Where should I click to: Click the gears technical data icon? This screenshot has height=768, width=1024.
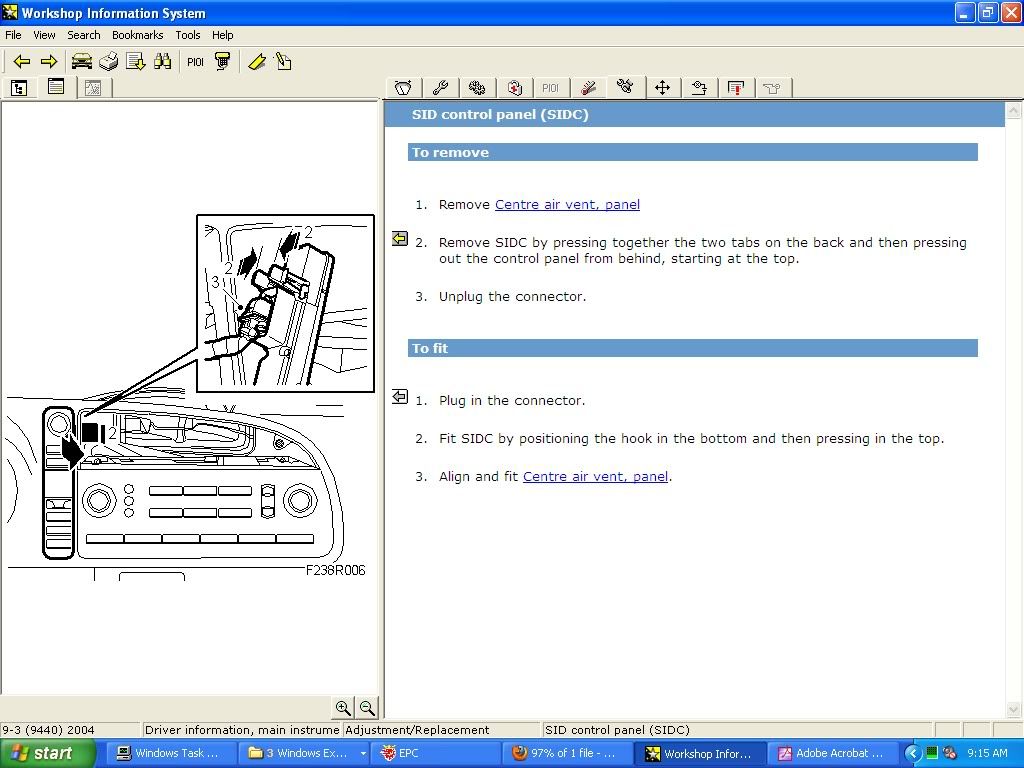point(477,87)
